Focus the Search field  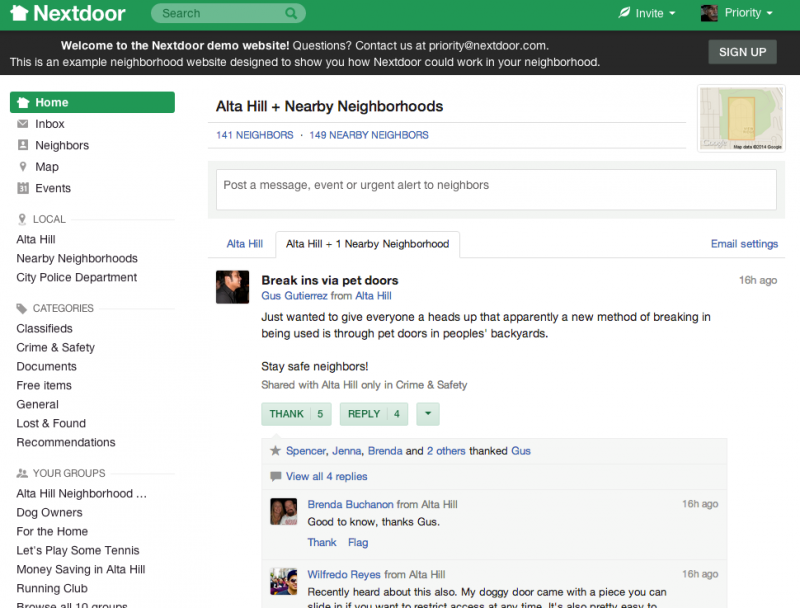[228, 13]
